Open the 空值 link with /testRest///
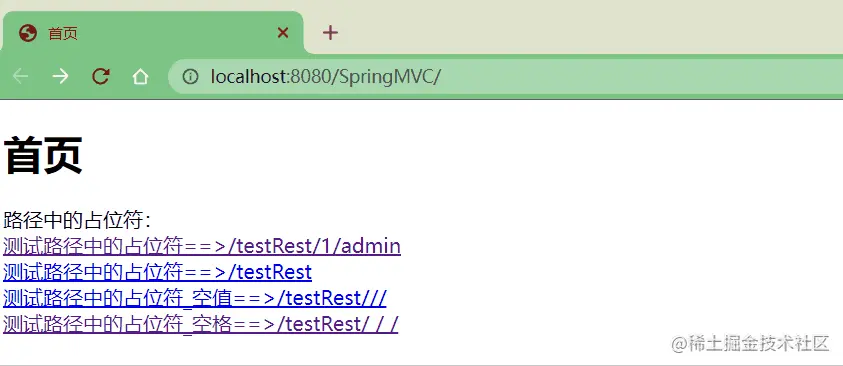Viewport: 843px width, 366px height. (x=195, y=298)
